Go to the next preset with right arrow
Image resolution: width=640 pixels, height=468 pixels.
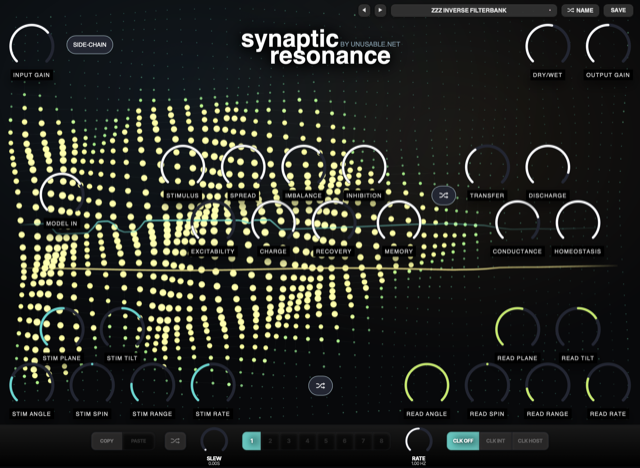[x=380, y=10]
